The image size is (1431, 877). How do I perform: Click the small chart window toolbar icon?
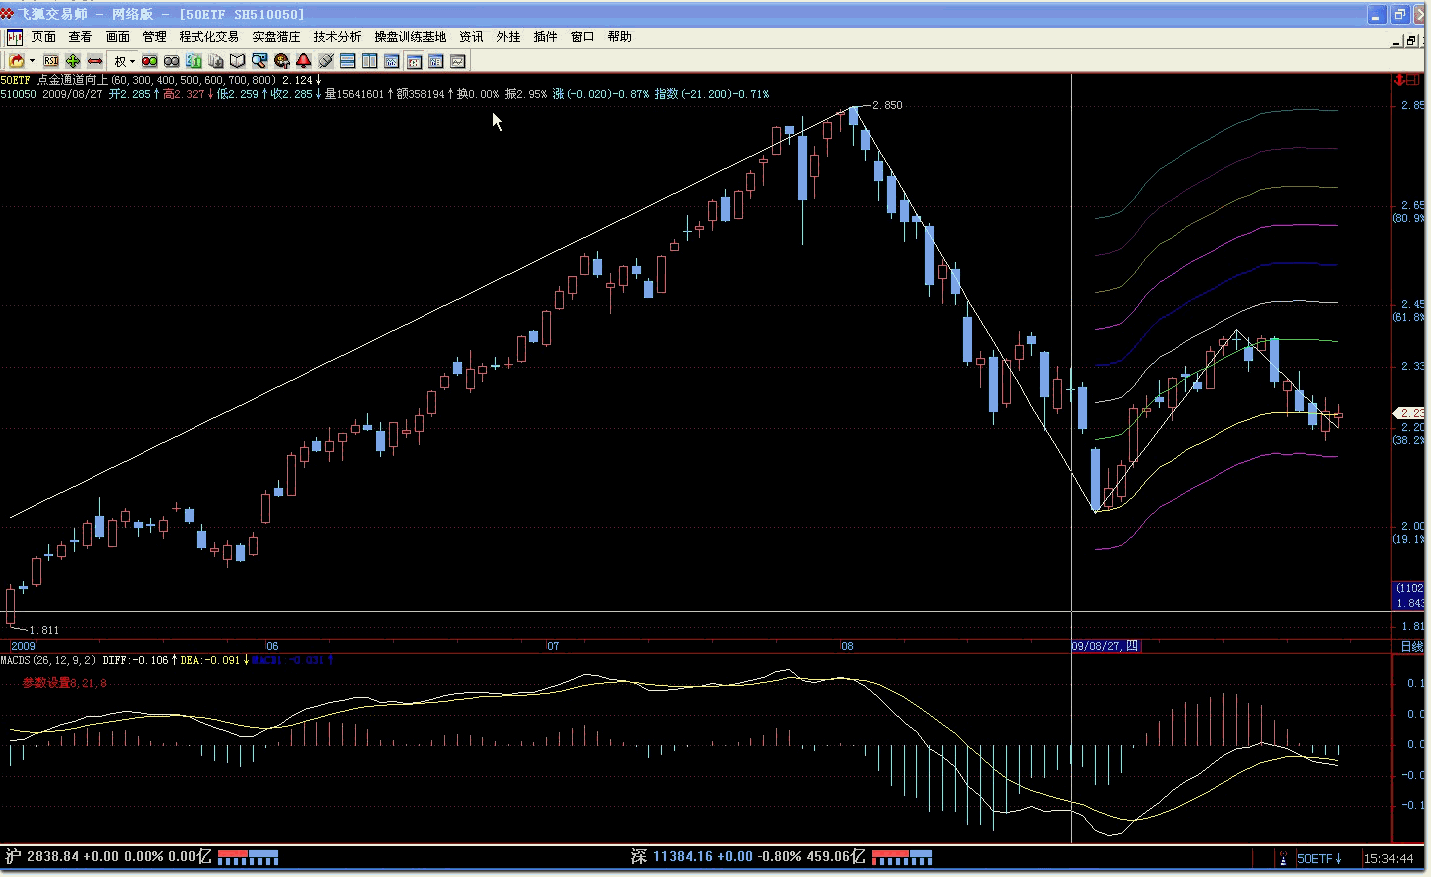coord(391,61)
